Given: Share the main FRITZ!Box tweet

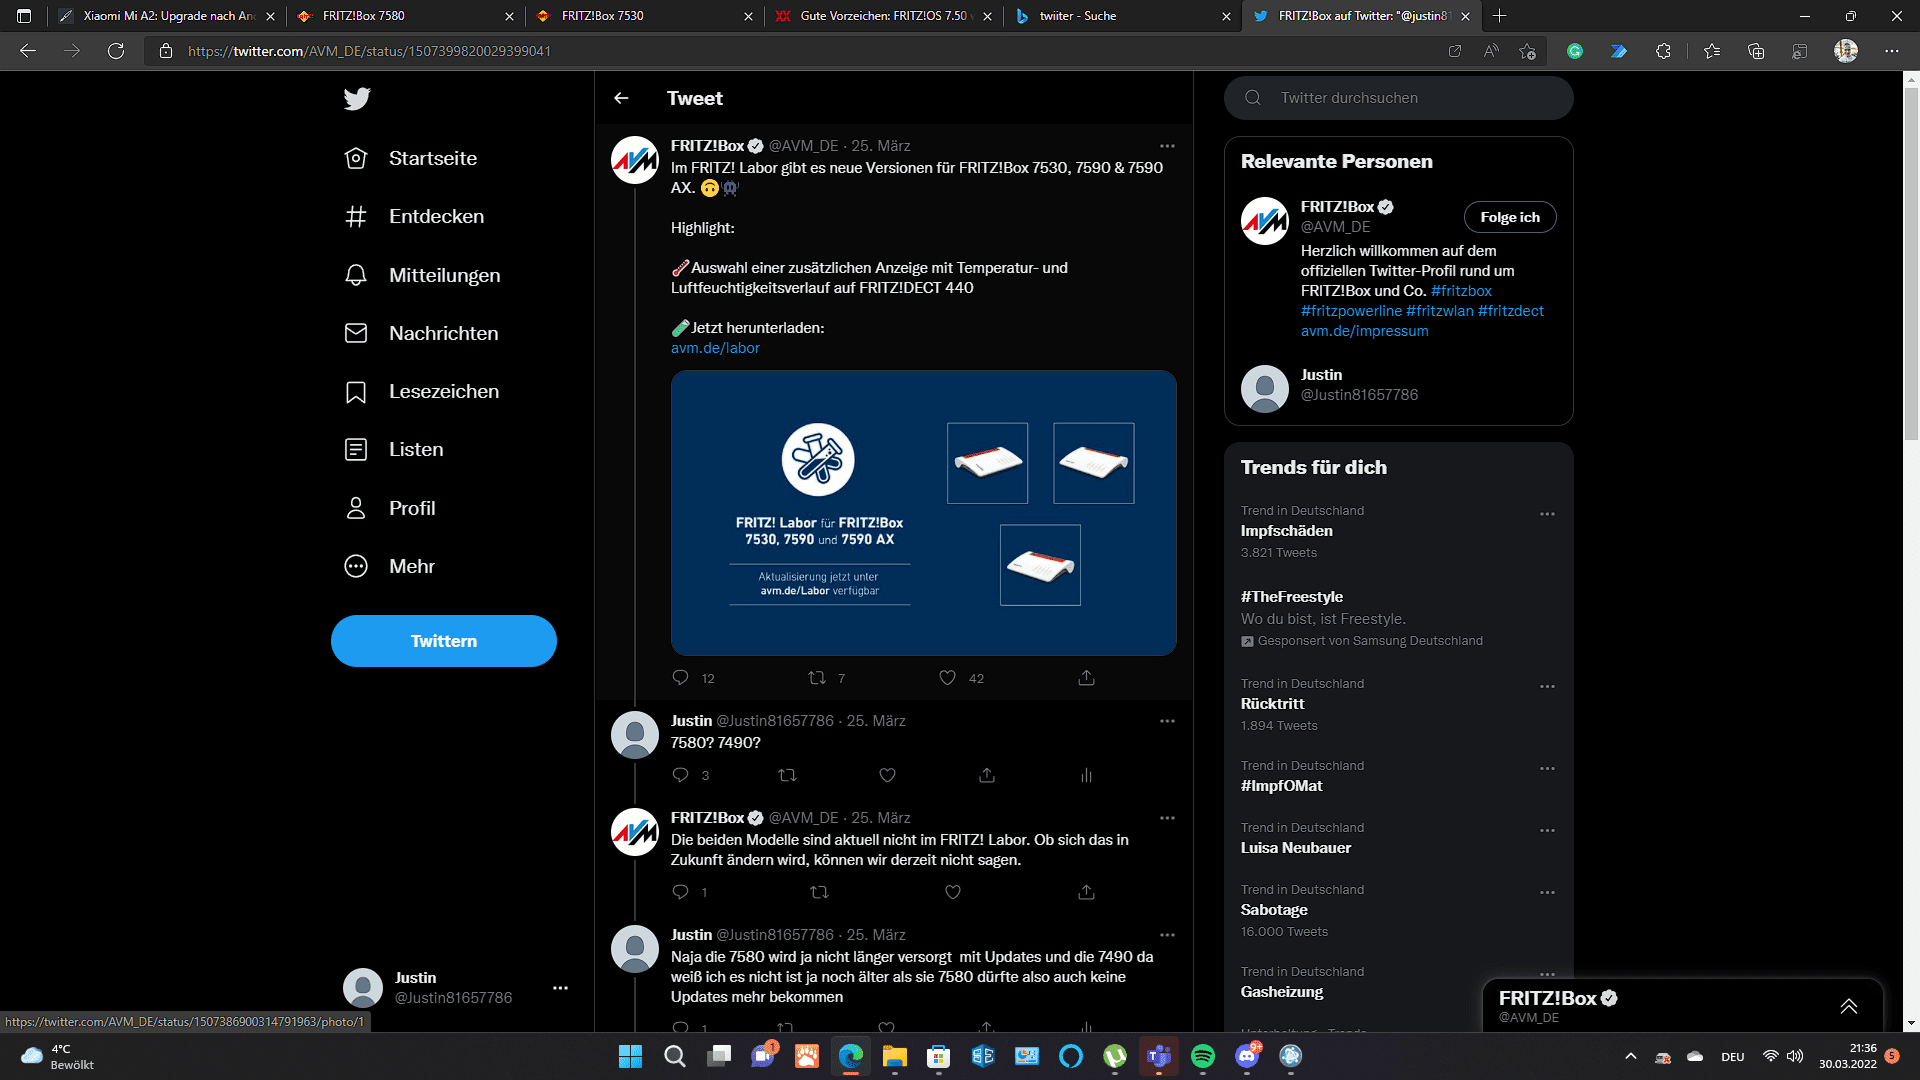Looking at the screenshot, I should pos(1086,678).
